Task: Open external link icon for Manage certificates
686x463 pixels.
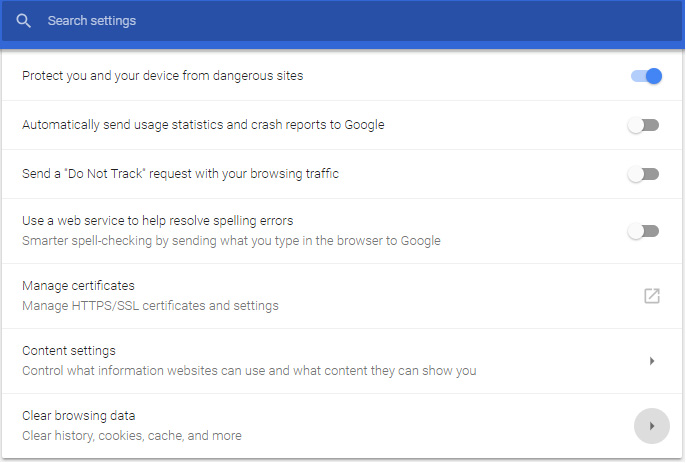Action: tap(651, 296)
